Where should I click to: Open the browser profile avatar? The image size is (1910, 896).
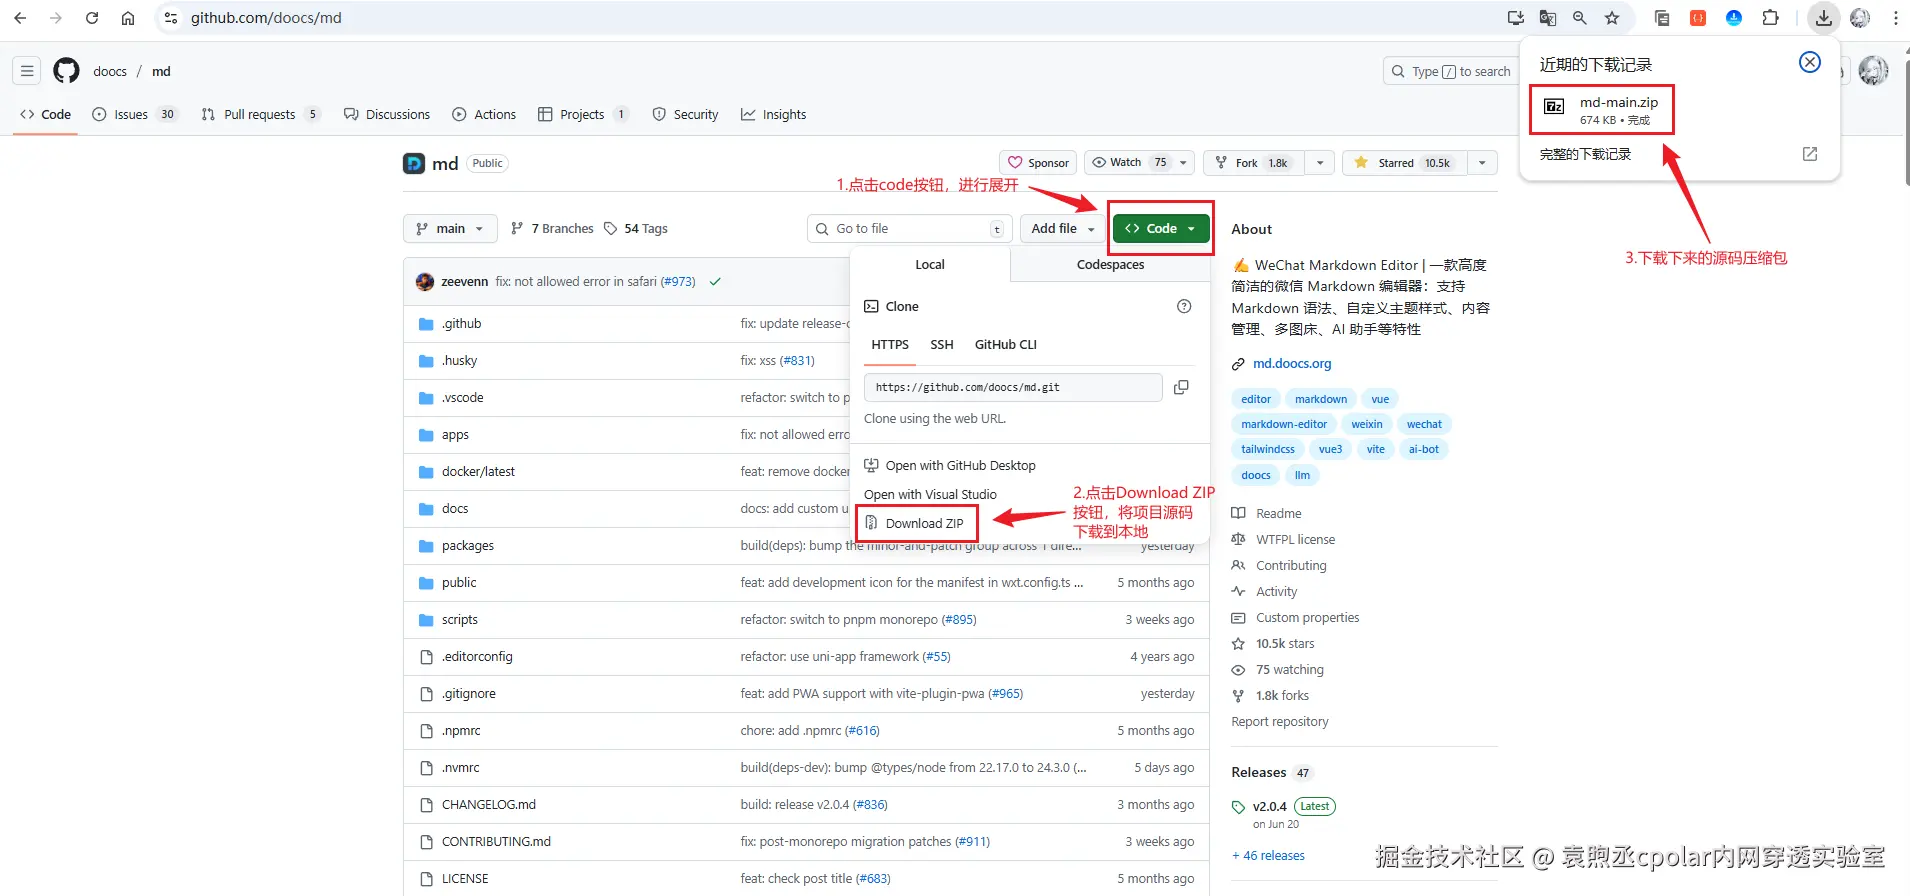coord(1860,18)
